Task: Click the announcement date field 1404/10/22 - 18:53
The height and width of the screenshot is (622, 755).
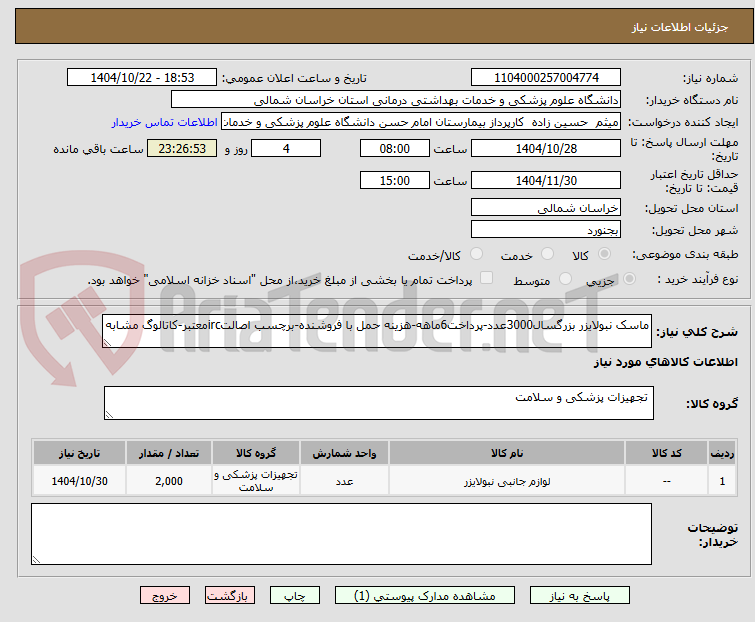Action: tap(142, 78)
